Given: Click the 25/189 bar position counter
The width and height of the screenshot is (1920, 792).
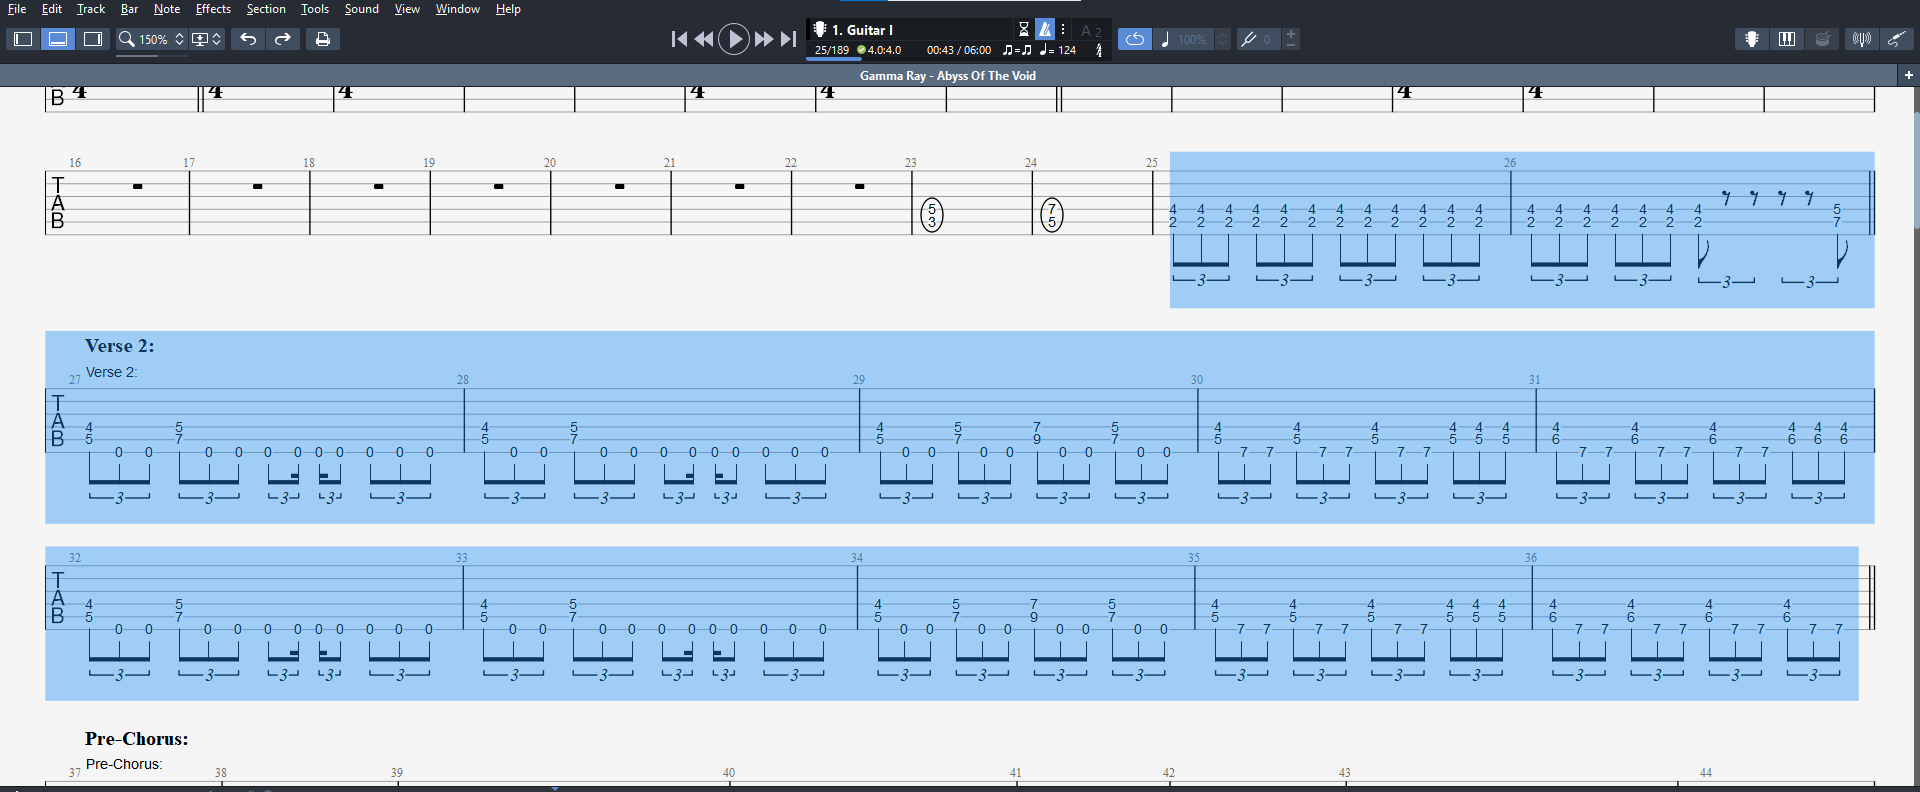Looking at the screenshot, I should [832, 50].
